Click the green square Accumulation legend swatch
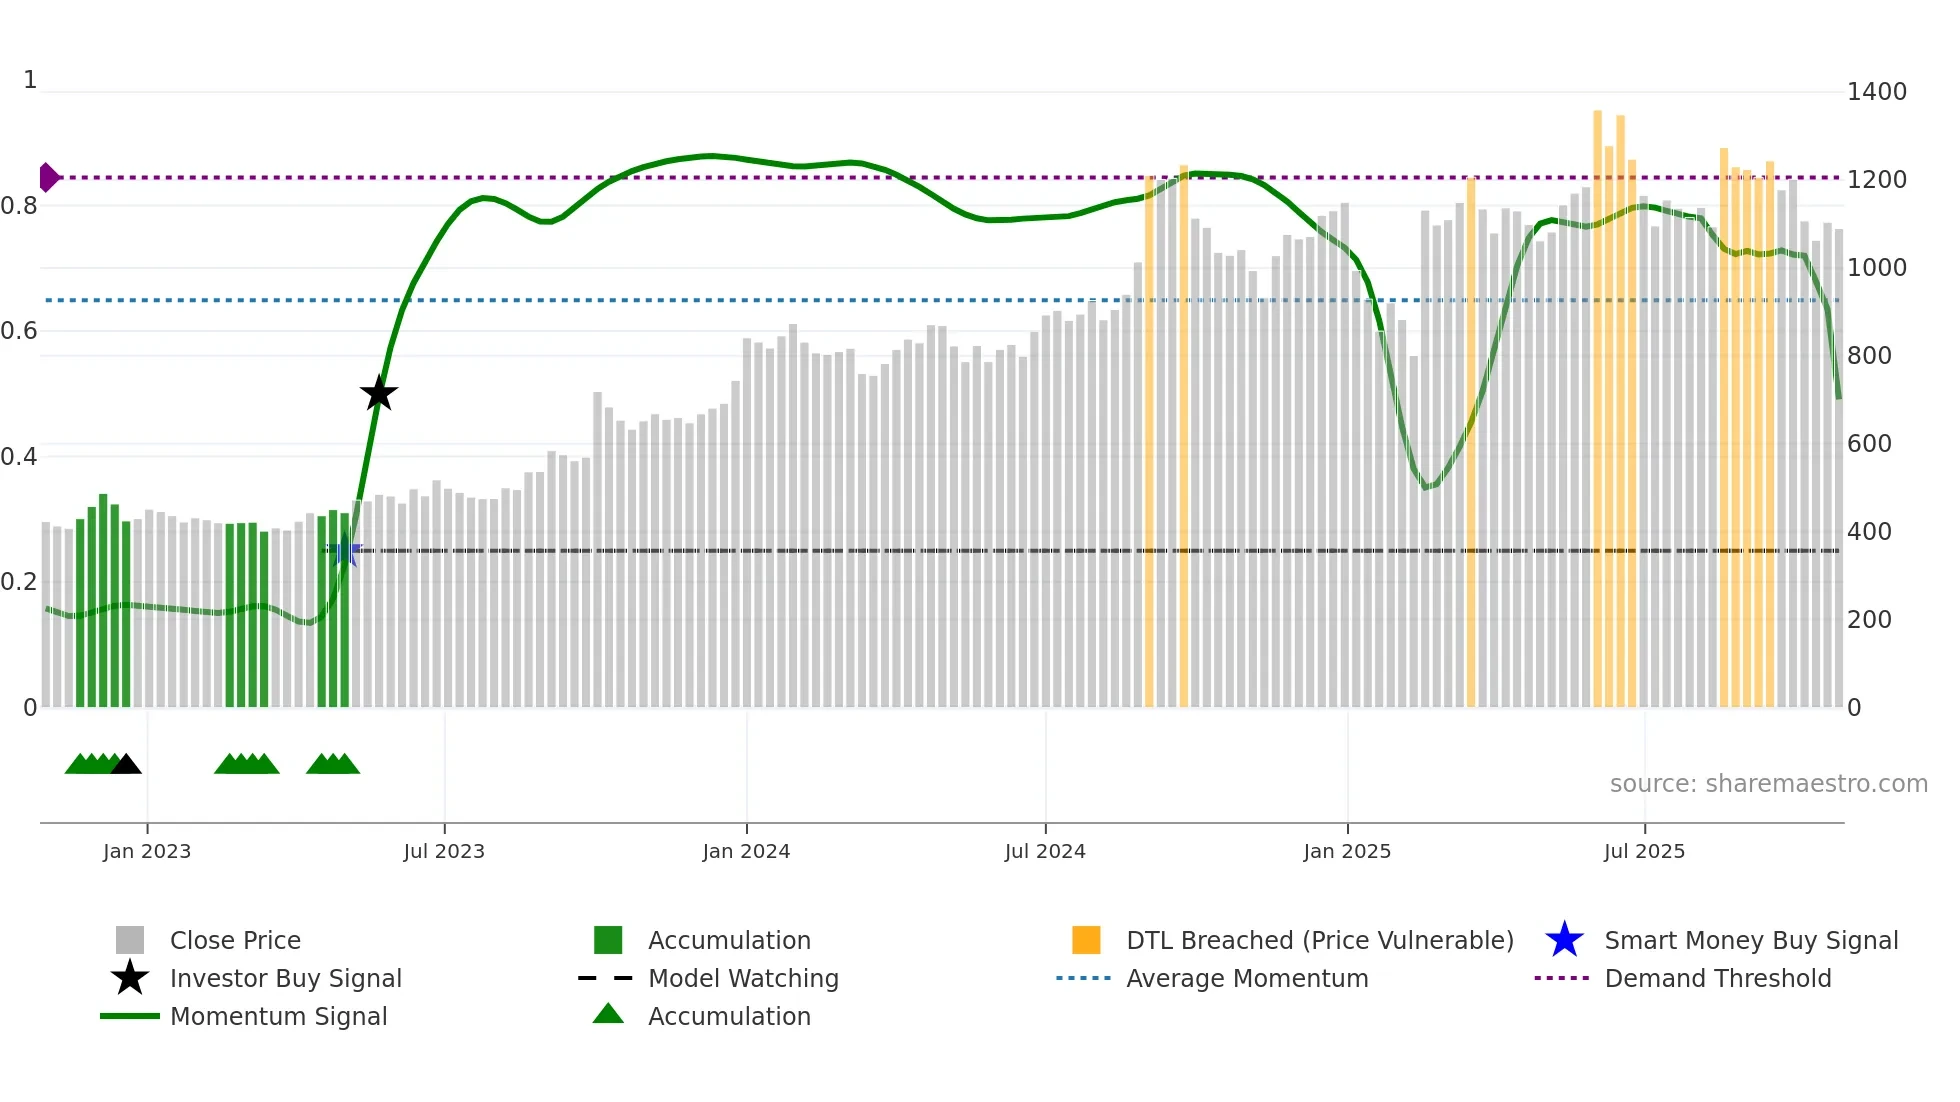 coord(608,940)
